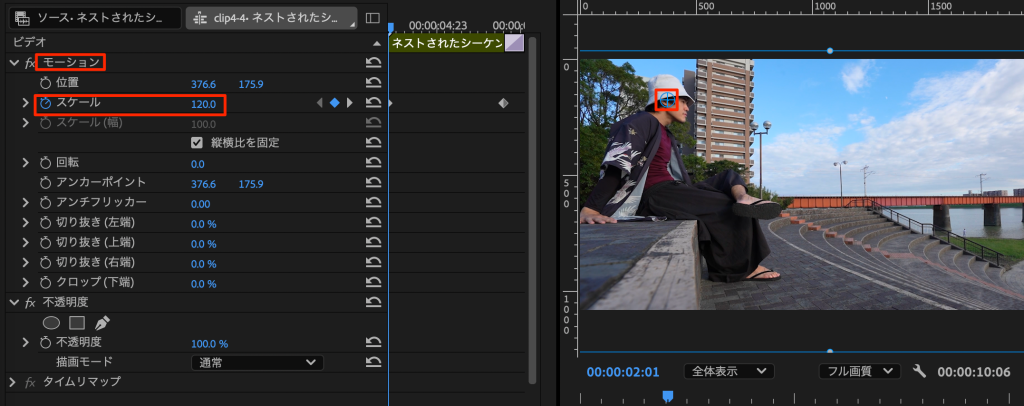Select the clip4-4 effect controls tab
The width and height of the screenshot is (1024, 406).
[x=272, y=18]
